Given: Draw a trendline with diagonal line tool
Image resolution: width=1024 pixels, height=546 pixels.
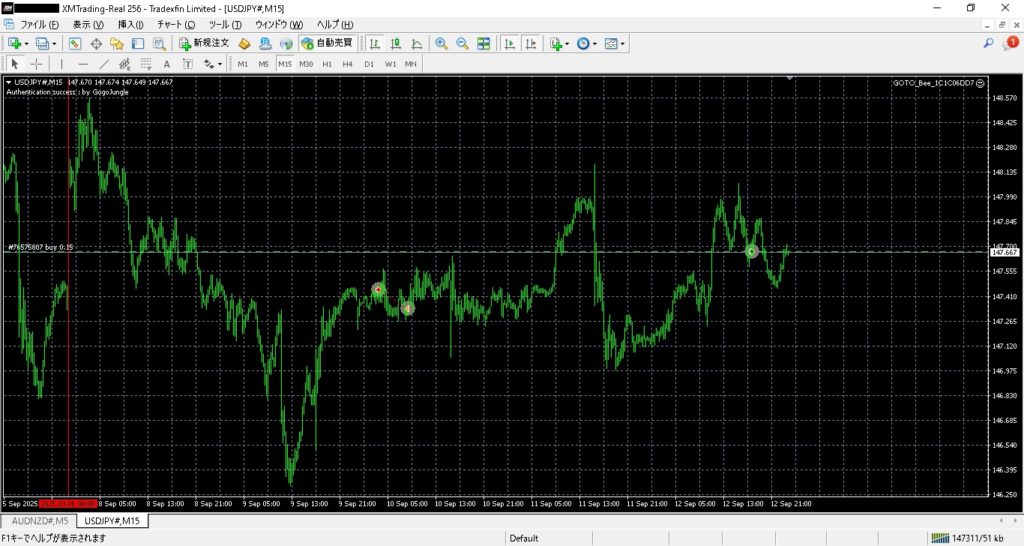Looking at the screenshot, I should point(103,64).
